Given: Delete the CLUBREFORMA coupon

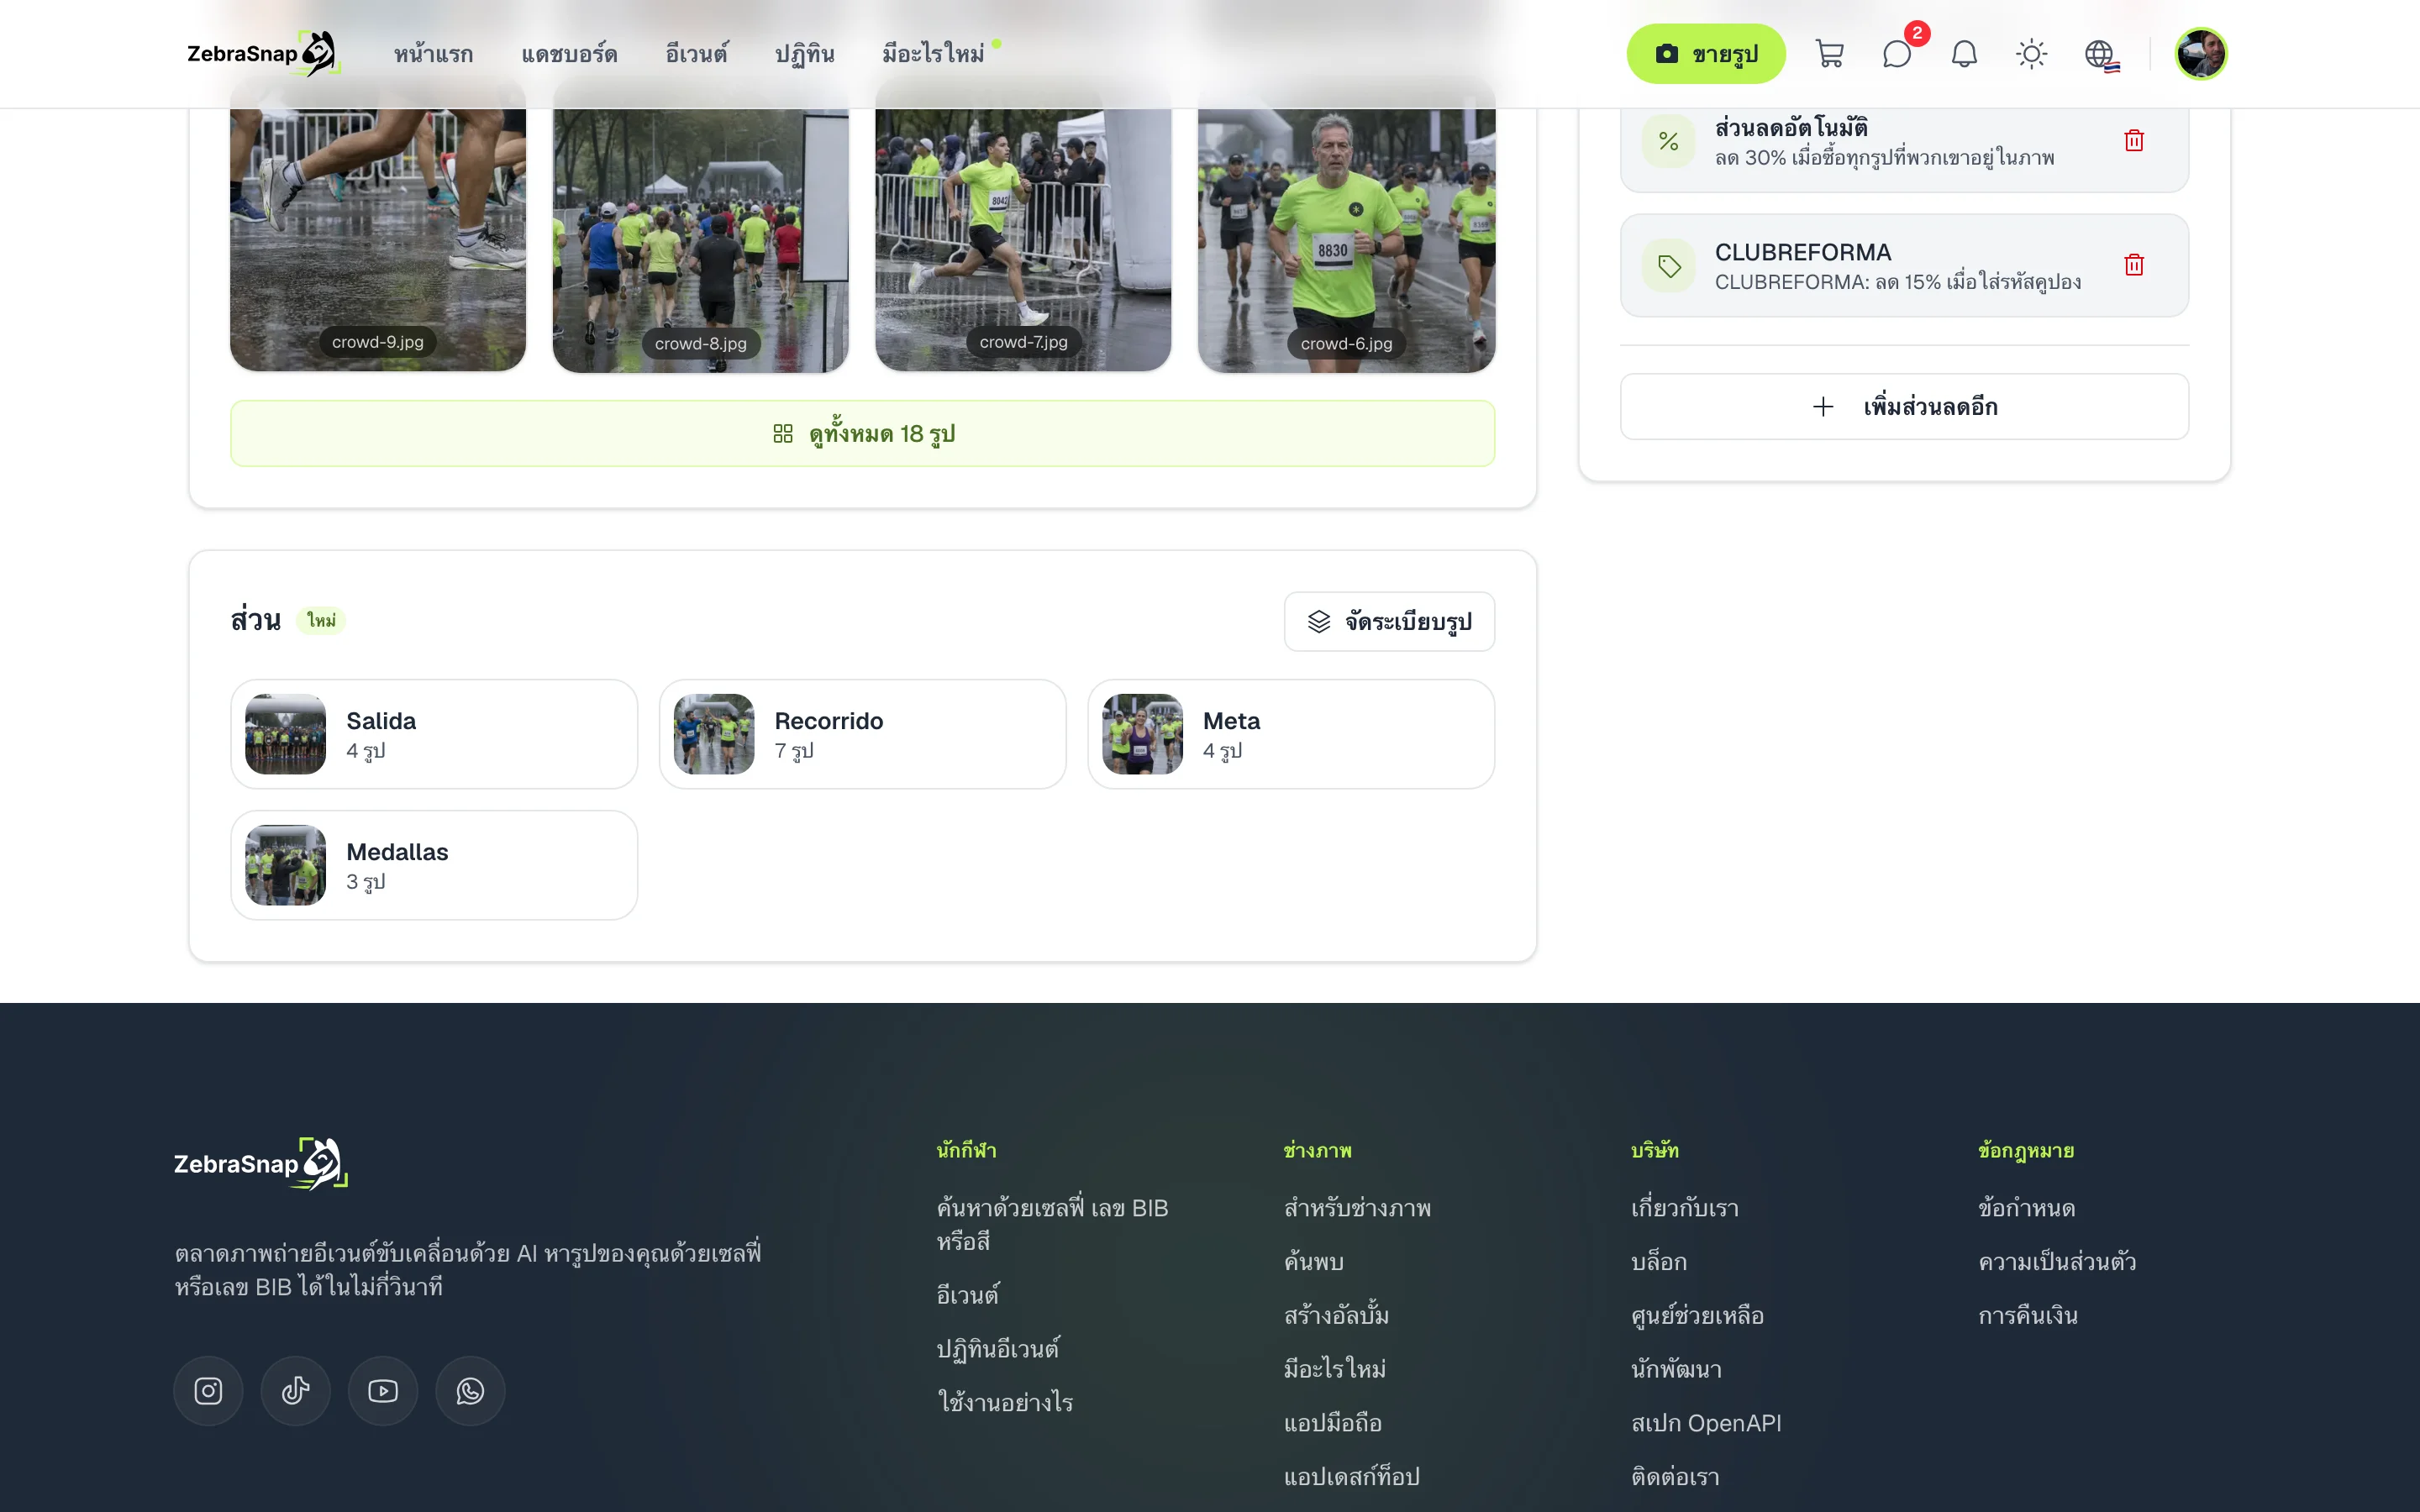Looking at the screenshot, I should pos(2134,265).
